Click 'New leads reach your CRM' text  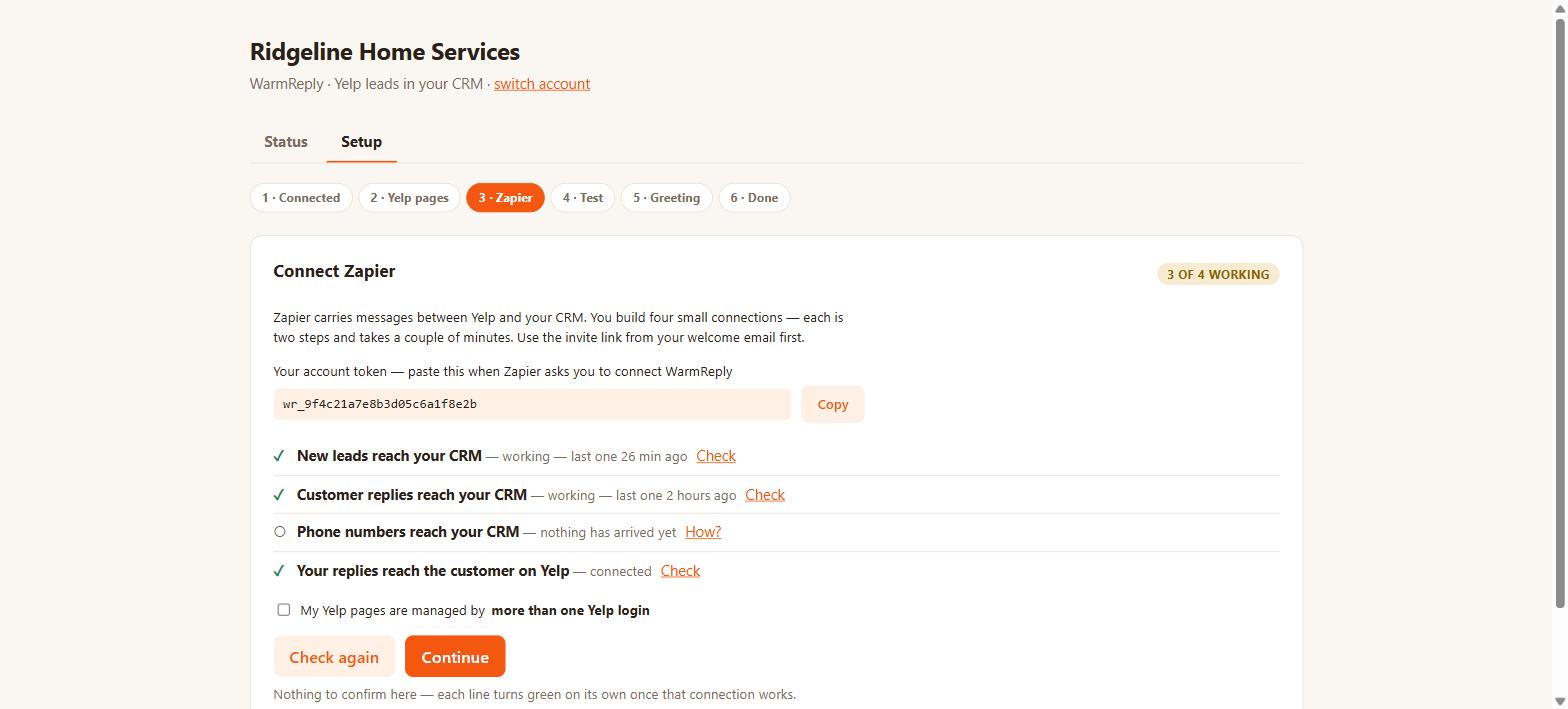(389, 456)
